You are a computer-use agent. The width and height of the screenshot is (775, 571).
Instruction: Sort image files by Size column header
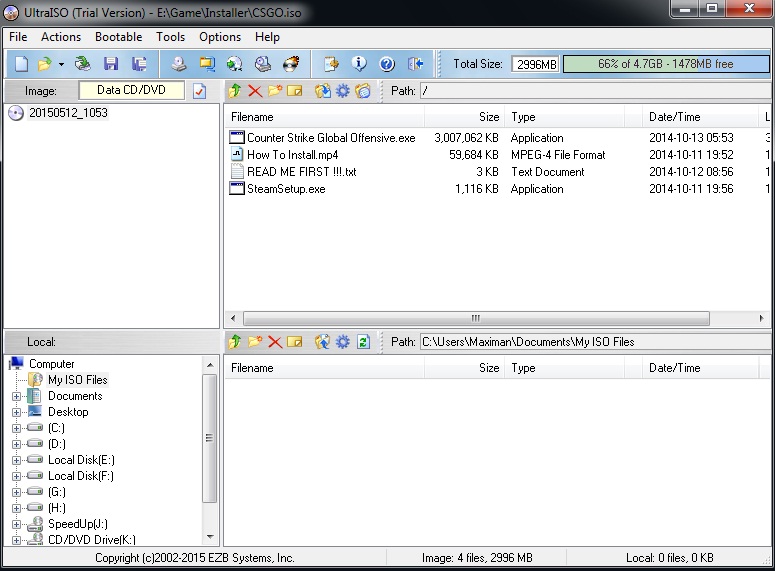(x=465, y=117)
